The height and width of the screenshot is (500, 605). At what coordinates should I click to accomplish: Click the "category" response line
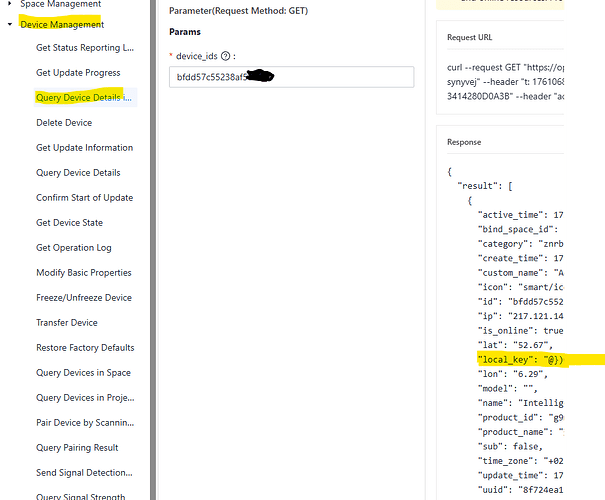coord(521,244)
